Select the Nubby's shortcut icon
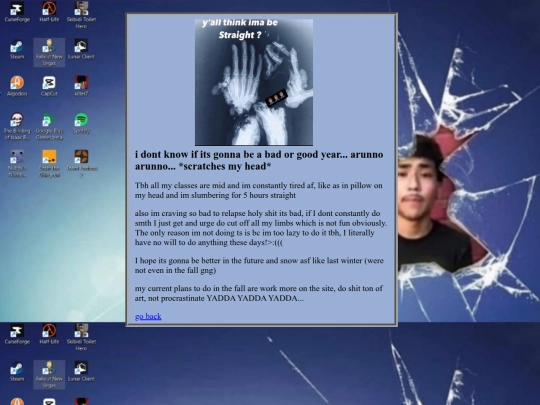Screen dimensions: 540x405 (17, 164)
